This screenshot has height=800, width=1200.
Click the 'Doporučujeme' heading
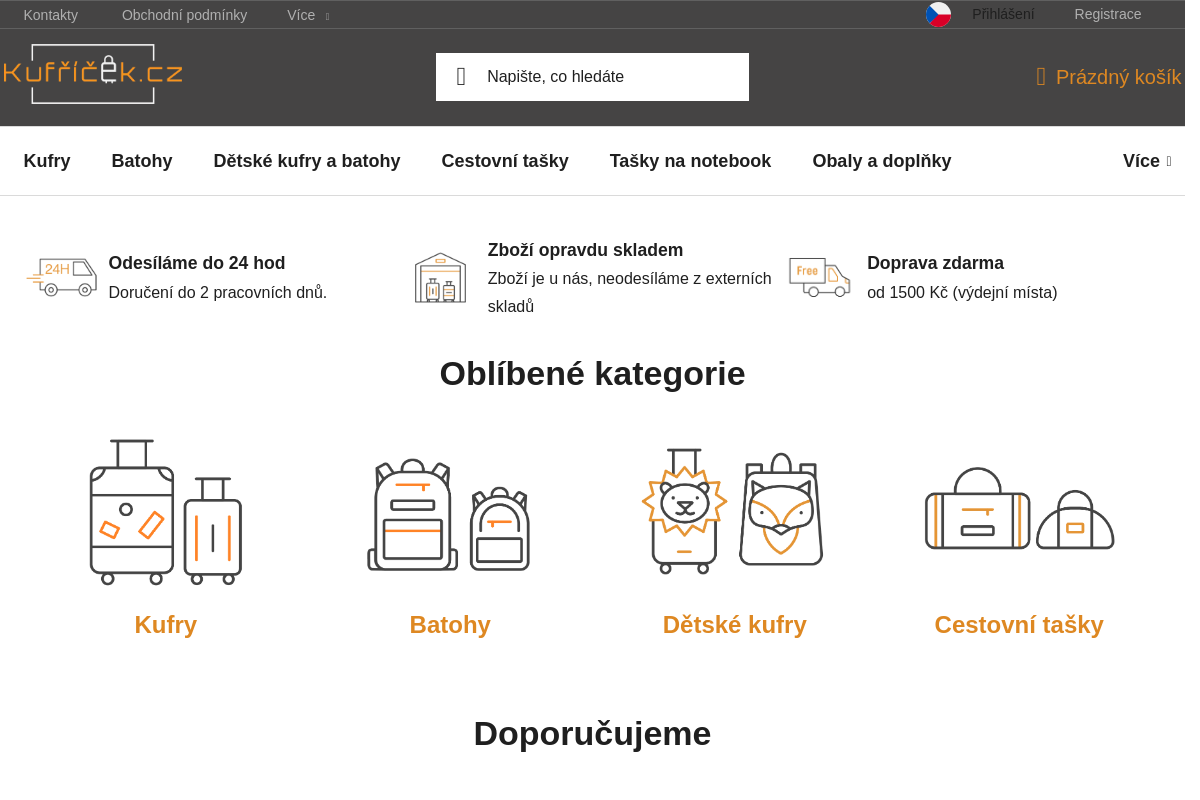point(592,734)
